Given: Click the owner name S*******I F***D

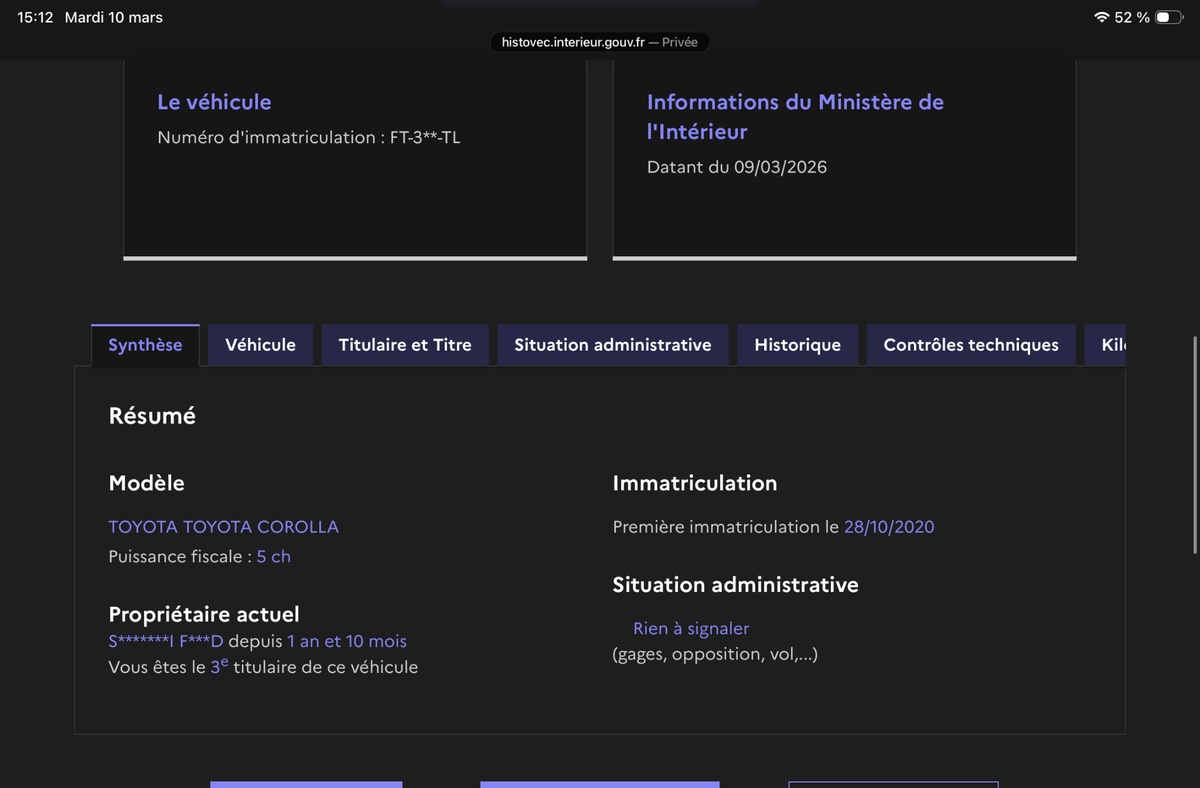Looking at the screenshot, I should pos(166,642).
